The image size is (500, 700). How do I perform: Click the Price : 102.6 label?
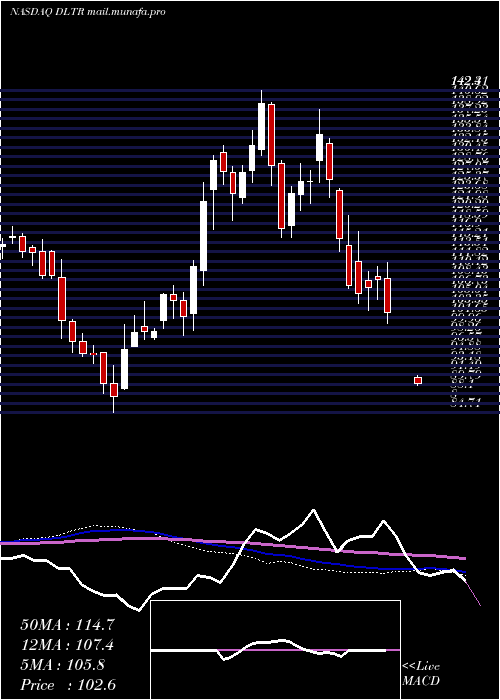68,685
